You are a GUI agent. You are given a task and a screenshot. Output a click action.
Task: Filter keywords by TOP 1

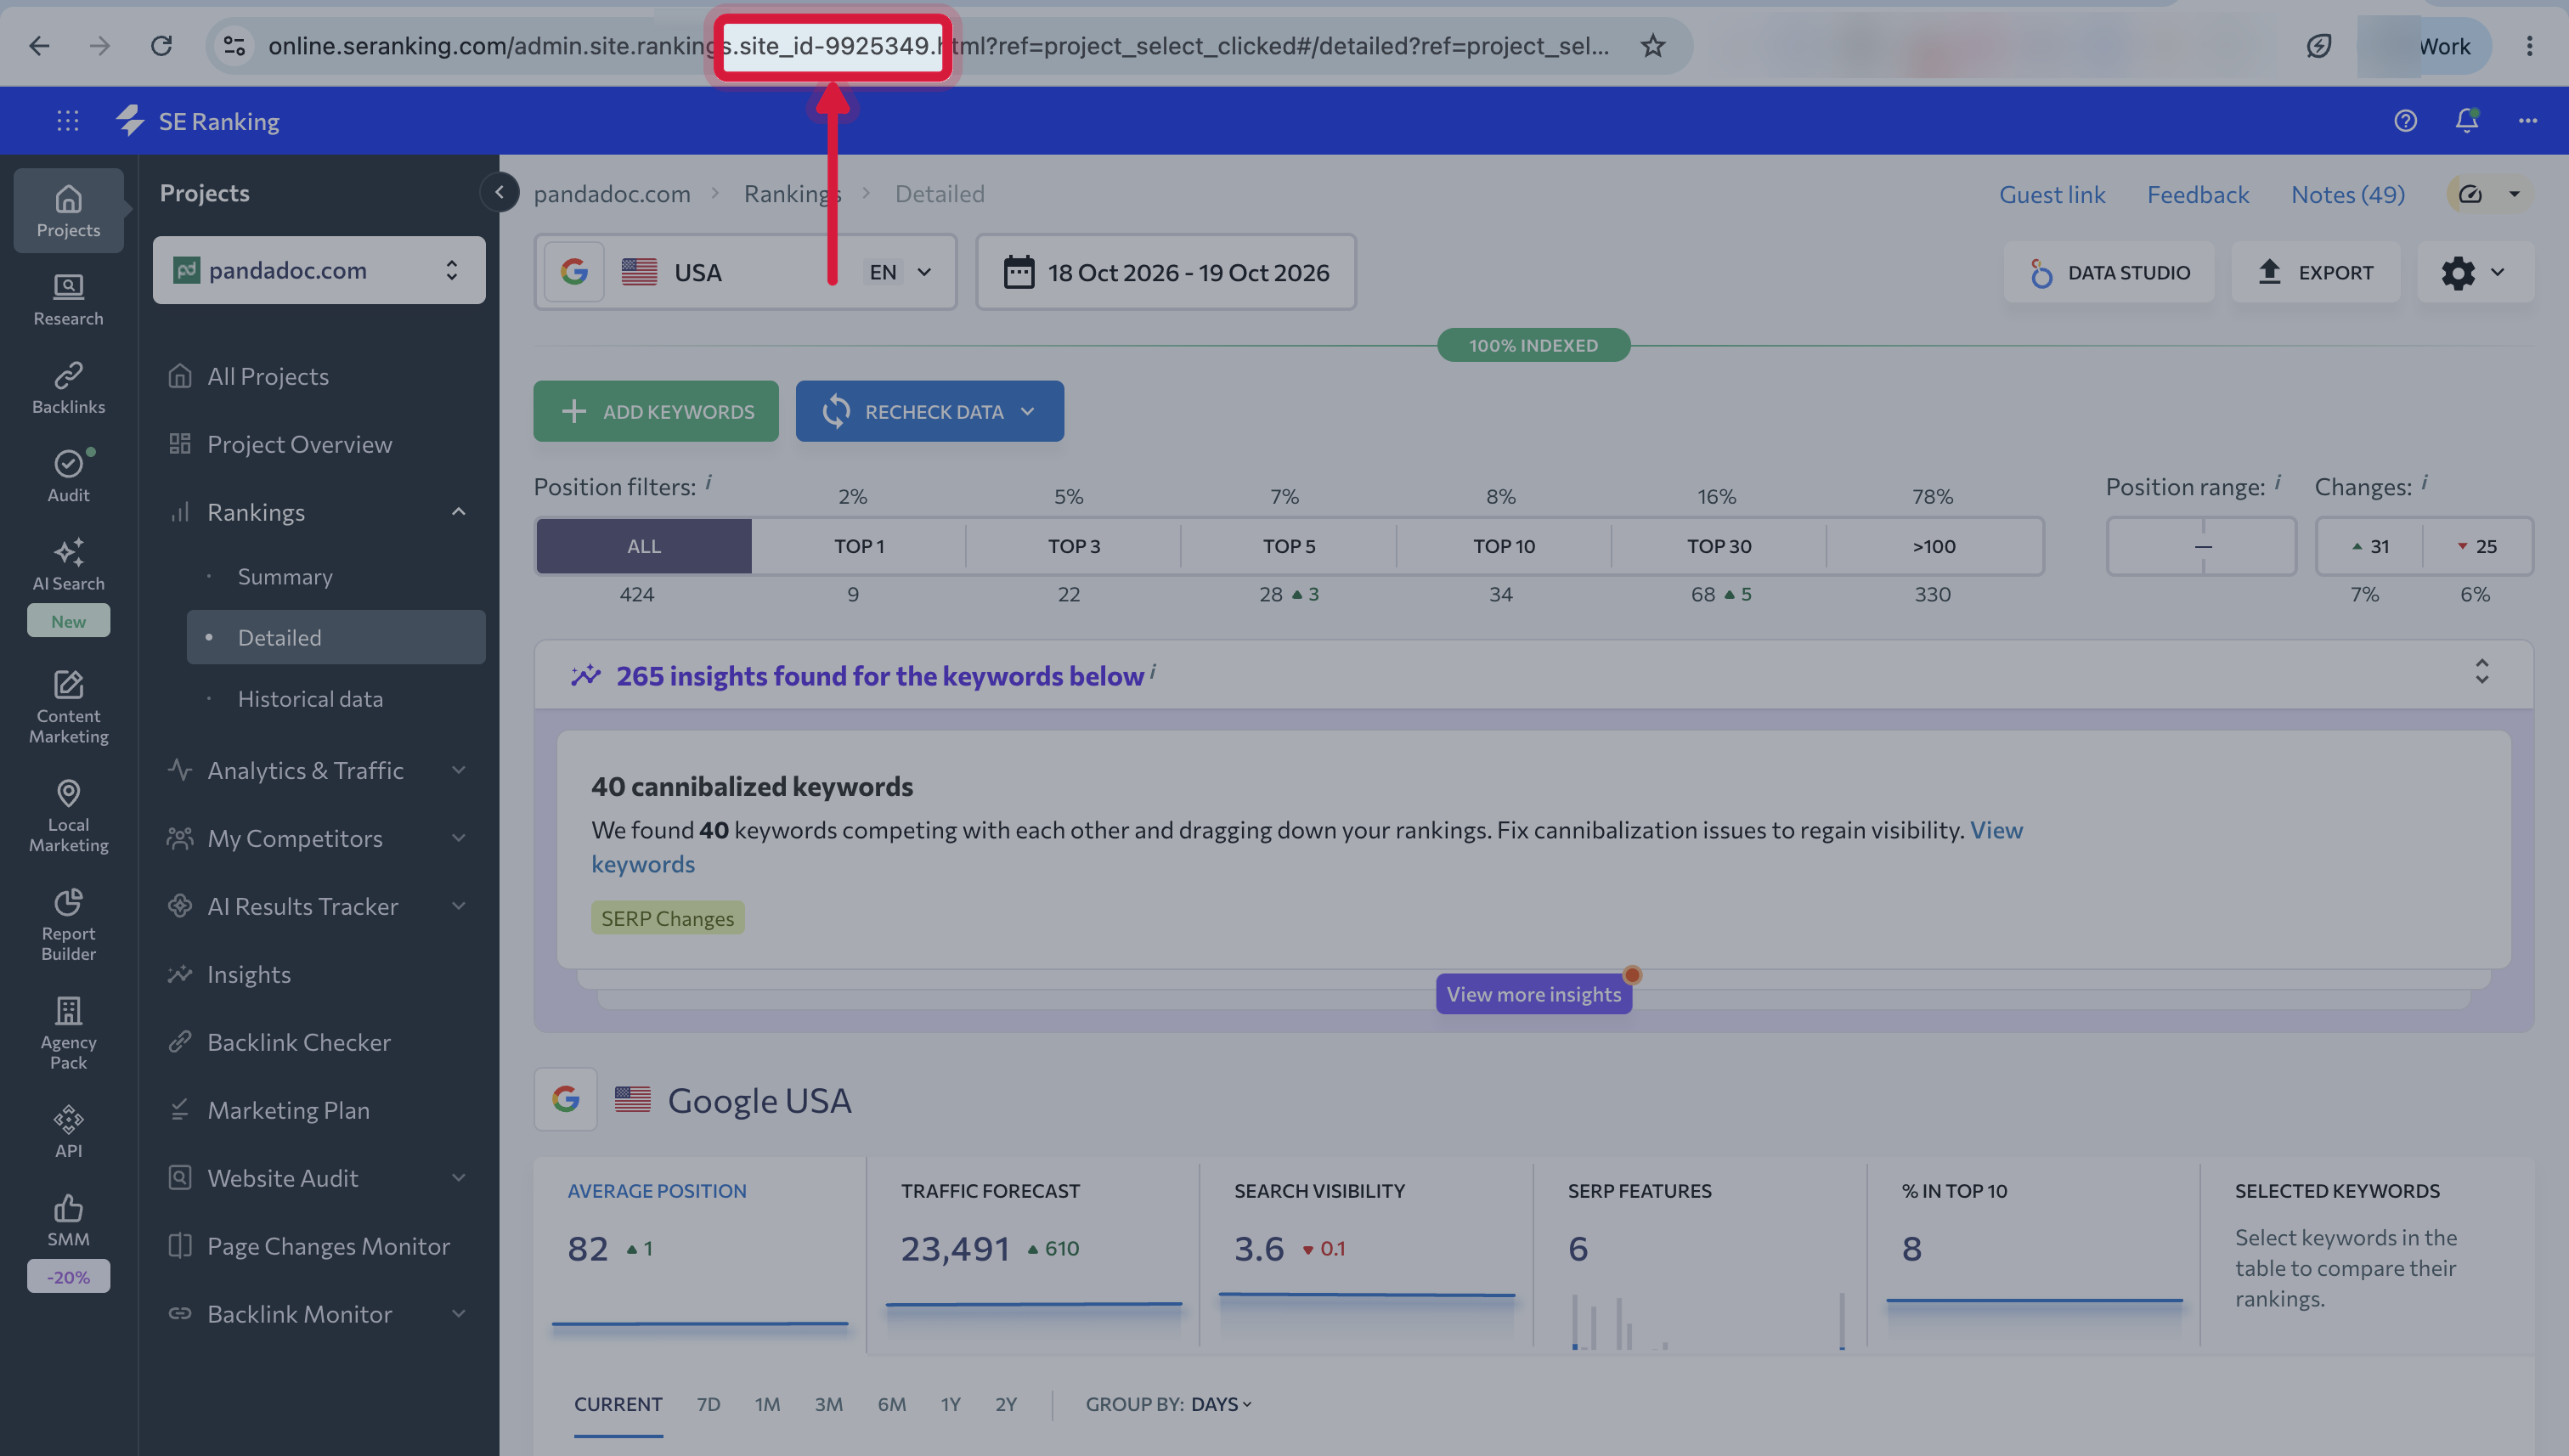[x=859, y=546]
